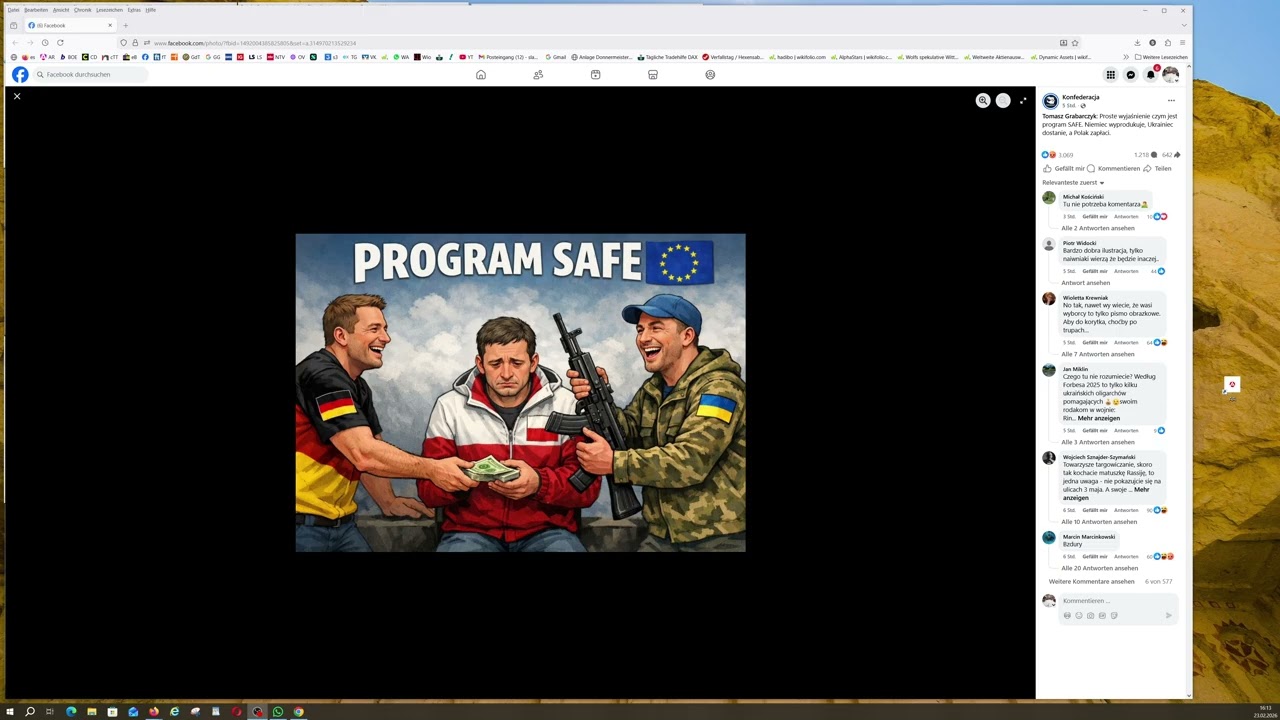The width and height of the screenshot is (1280, 720).
Task: Open the Relevanteste zuerst sorting dropdown
Action: (1073, 183)
